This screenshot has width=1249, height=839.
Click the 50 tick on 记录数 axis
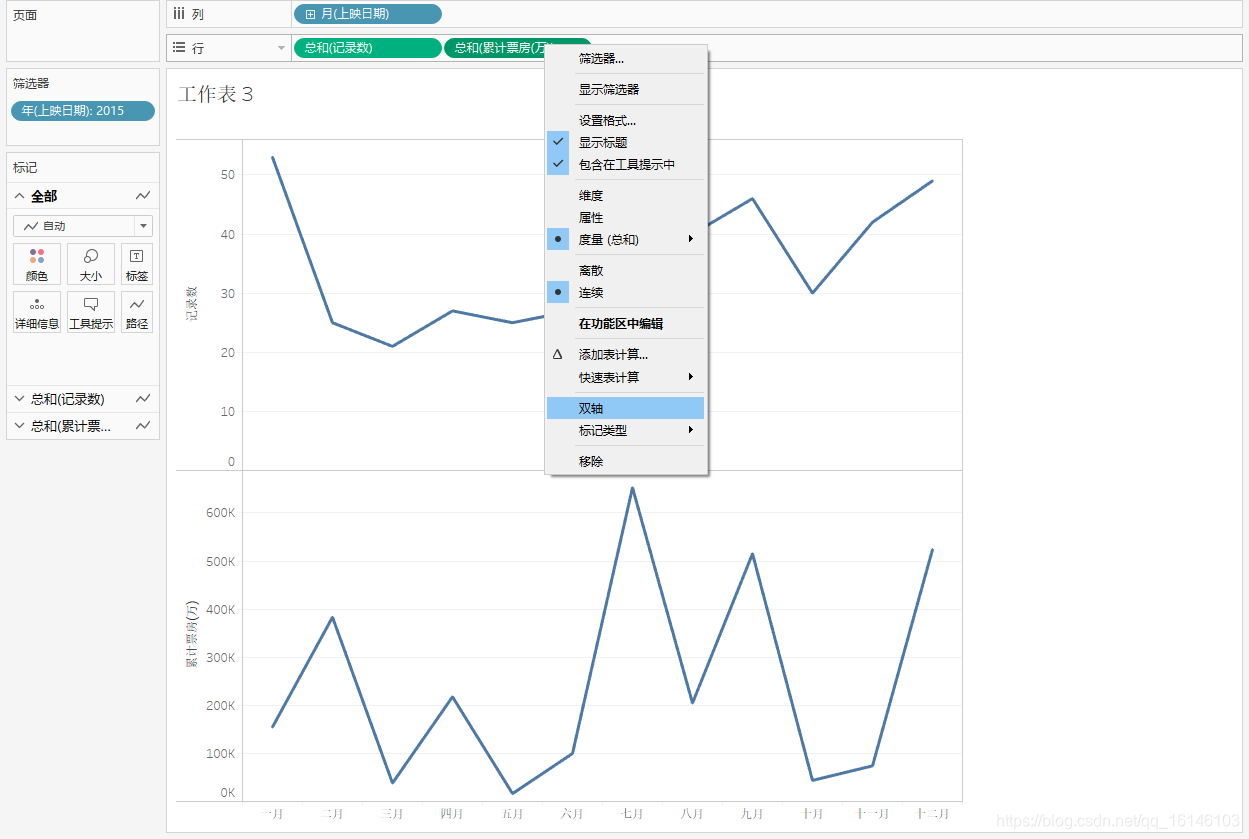(228, 175)
